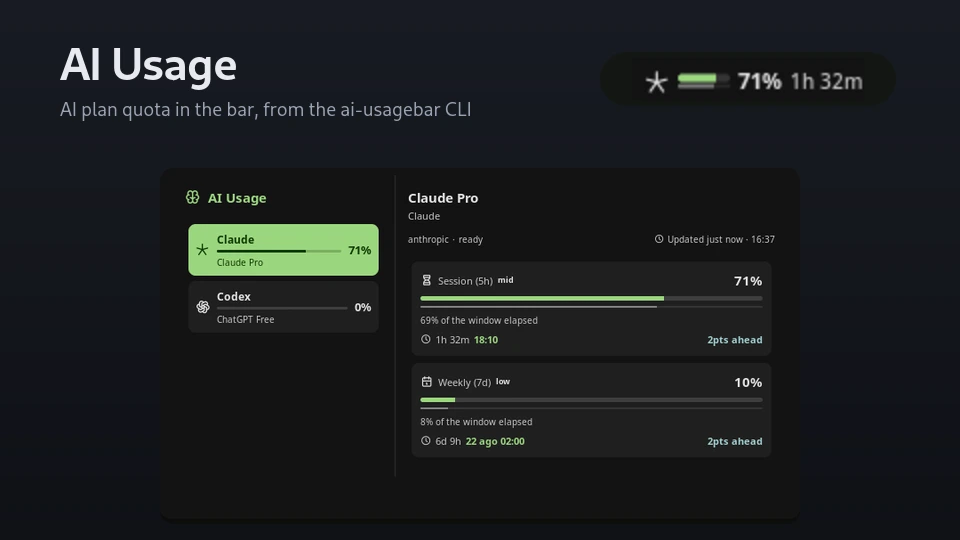Click '2pts ahead' in Session card
This screenshot has height=540, width=960.
point(735,340)
